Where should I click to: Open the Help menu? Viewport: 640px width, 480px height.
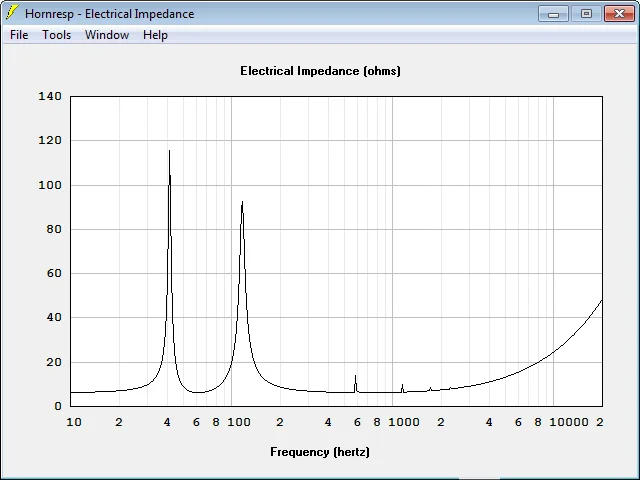click(156, 35)
